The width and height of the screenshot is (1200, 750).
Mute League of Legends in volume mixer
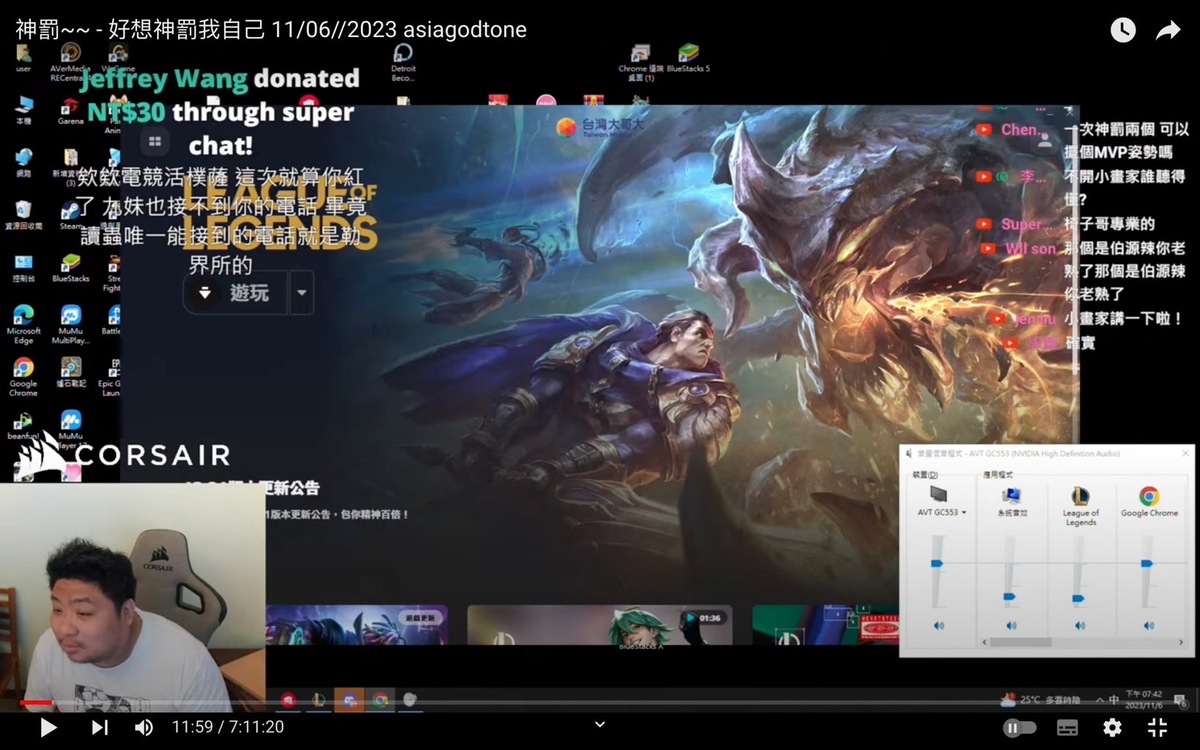coord(1079,625)
